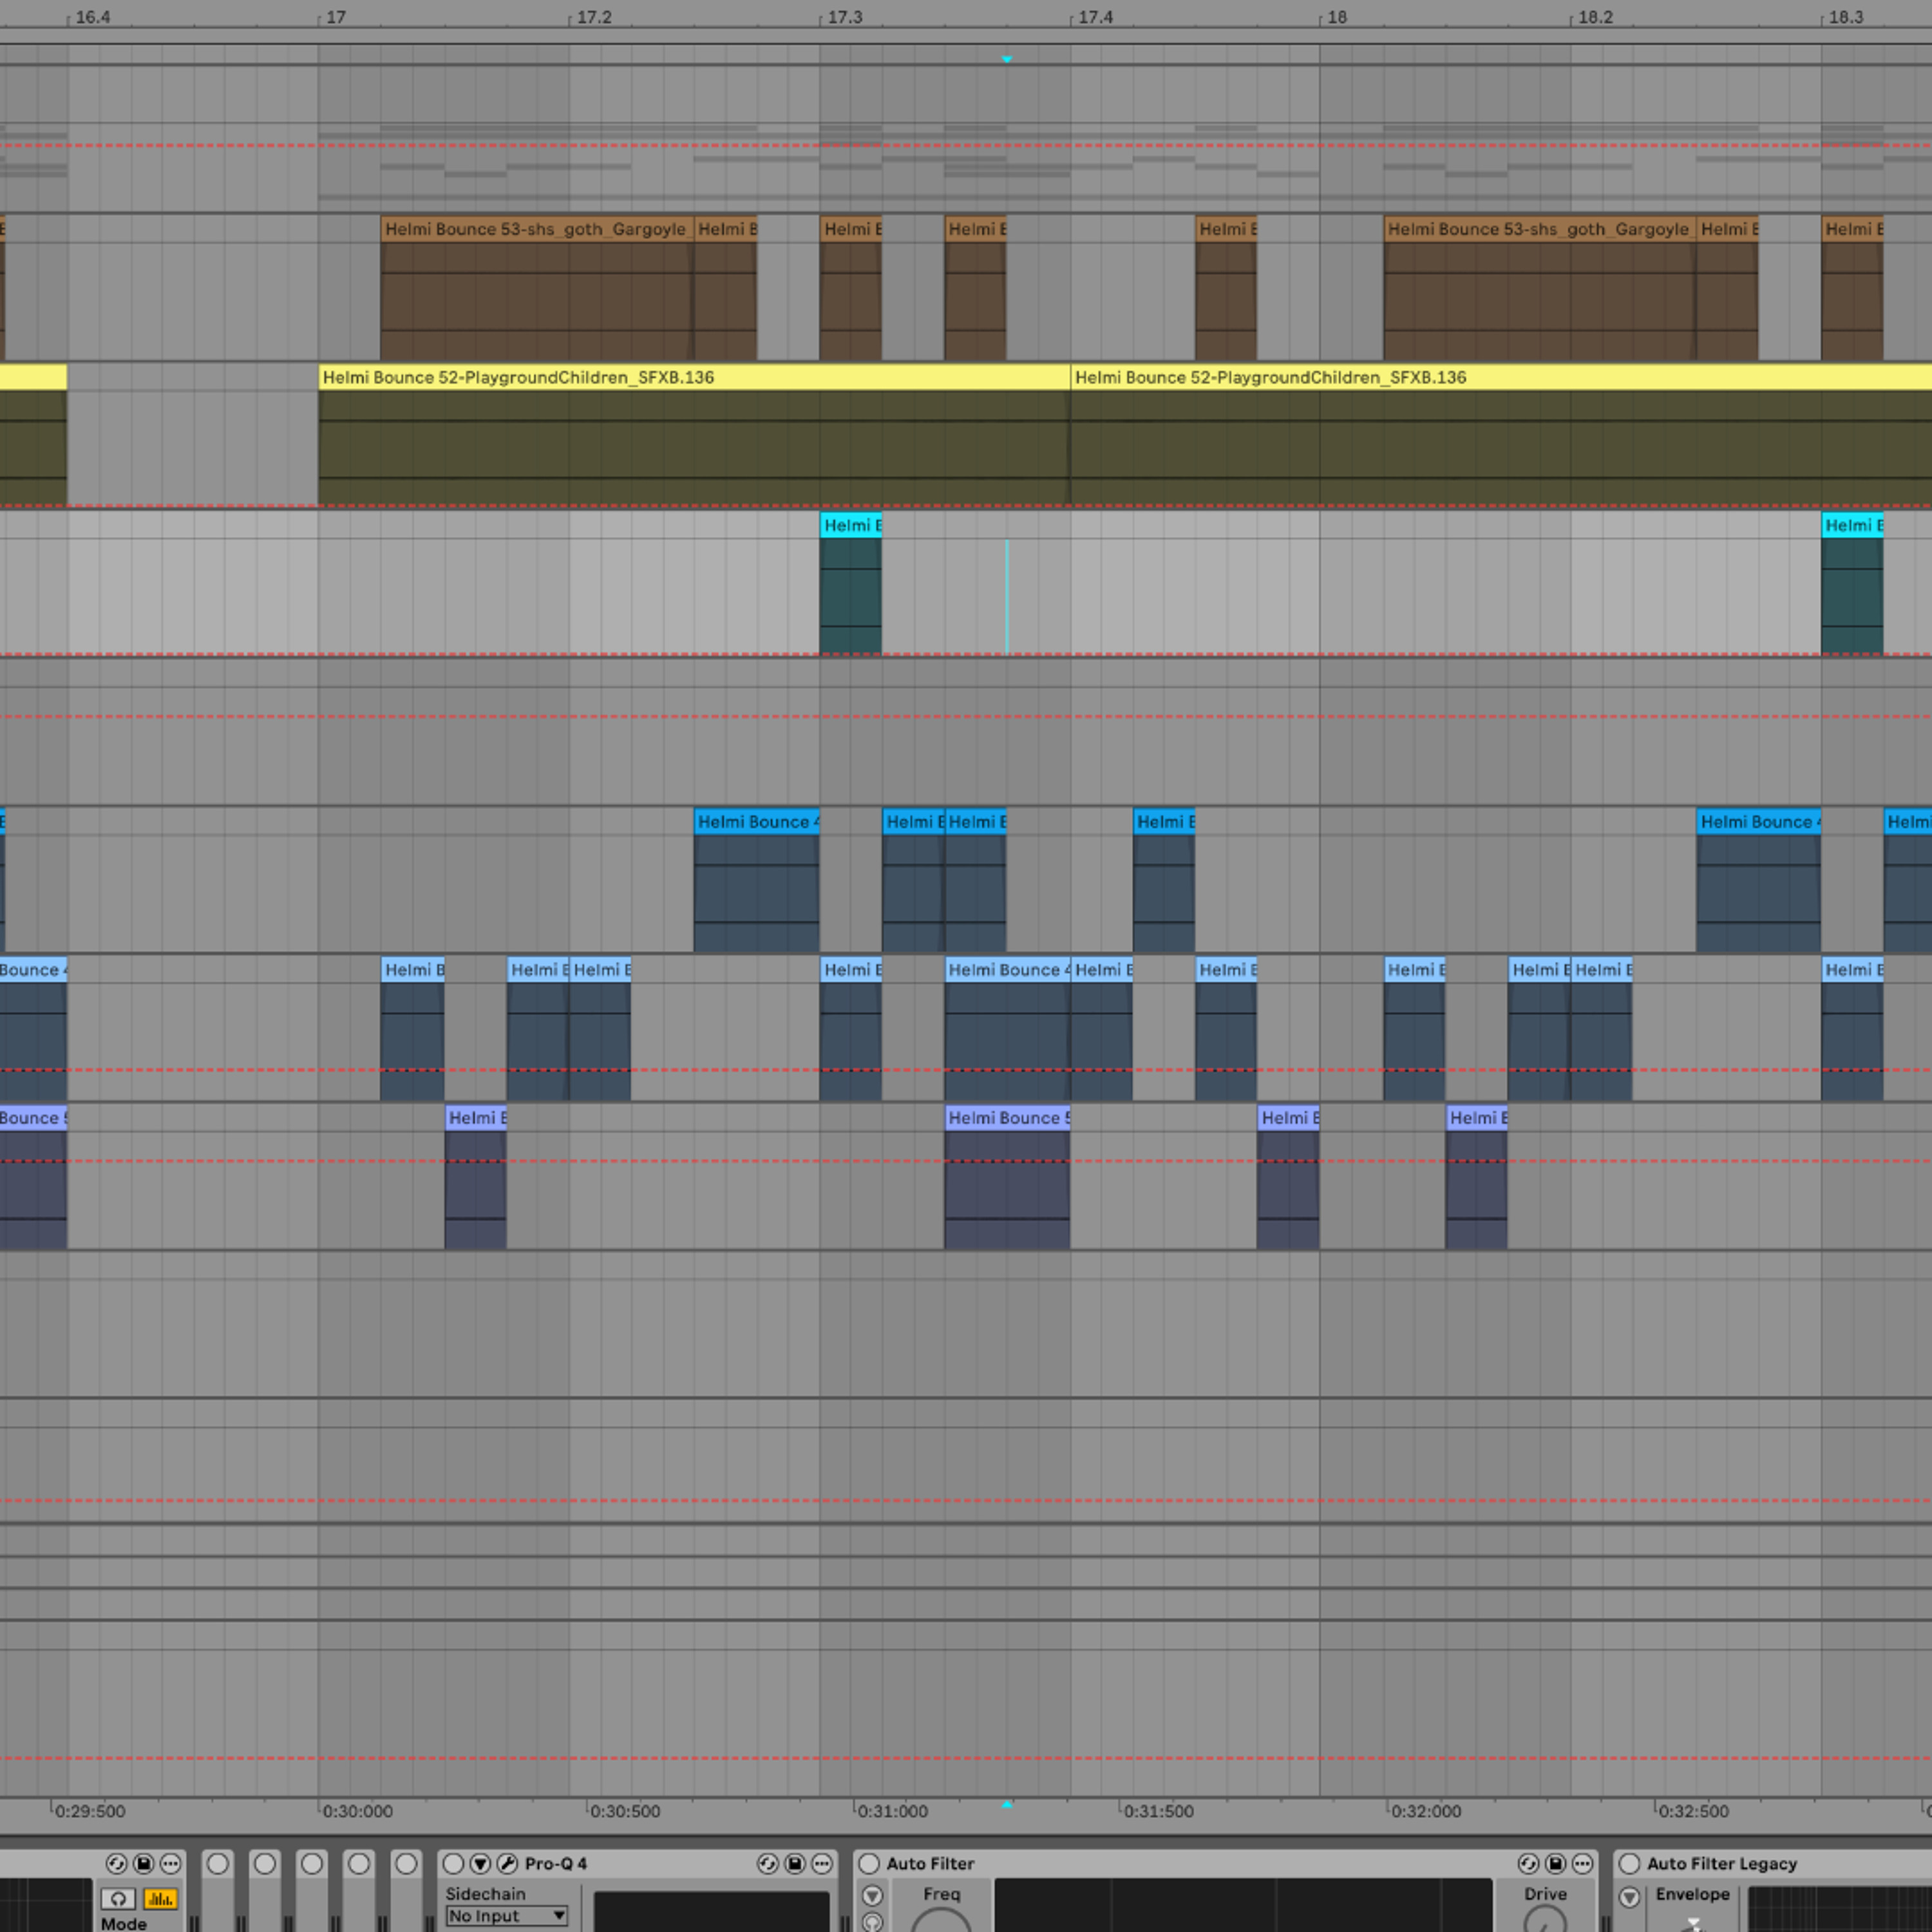Click the cyan playhead marker in scrub area
This screenshot has height=1932, width=1932.
[x=1007, y=60]
